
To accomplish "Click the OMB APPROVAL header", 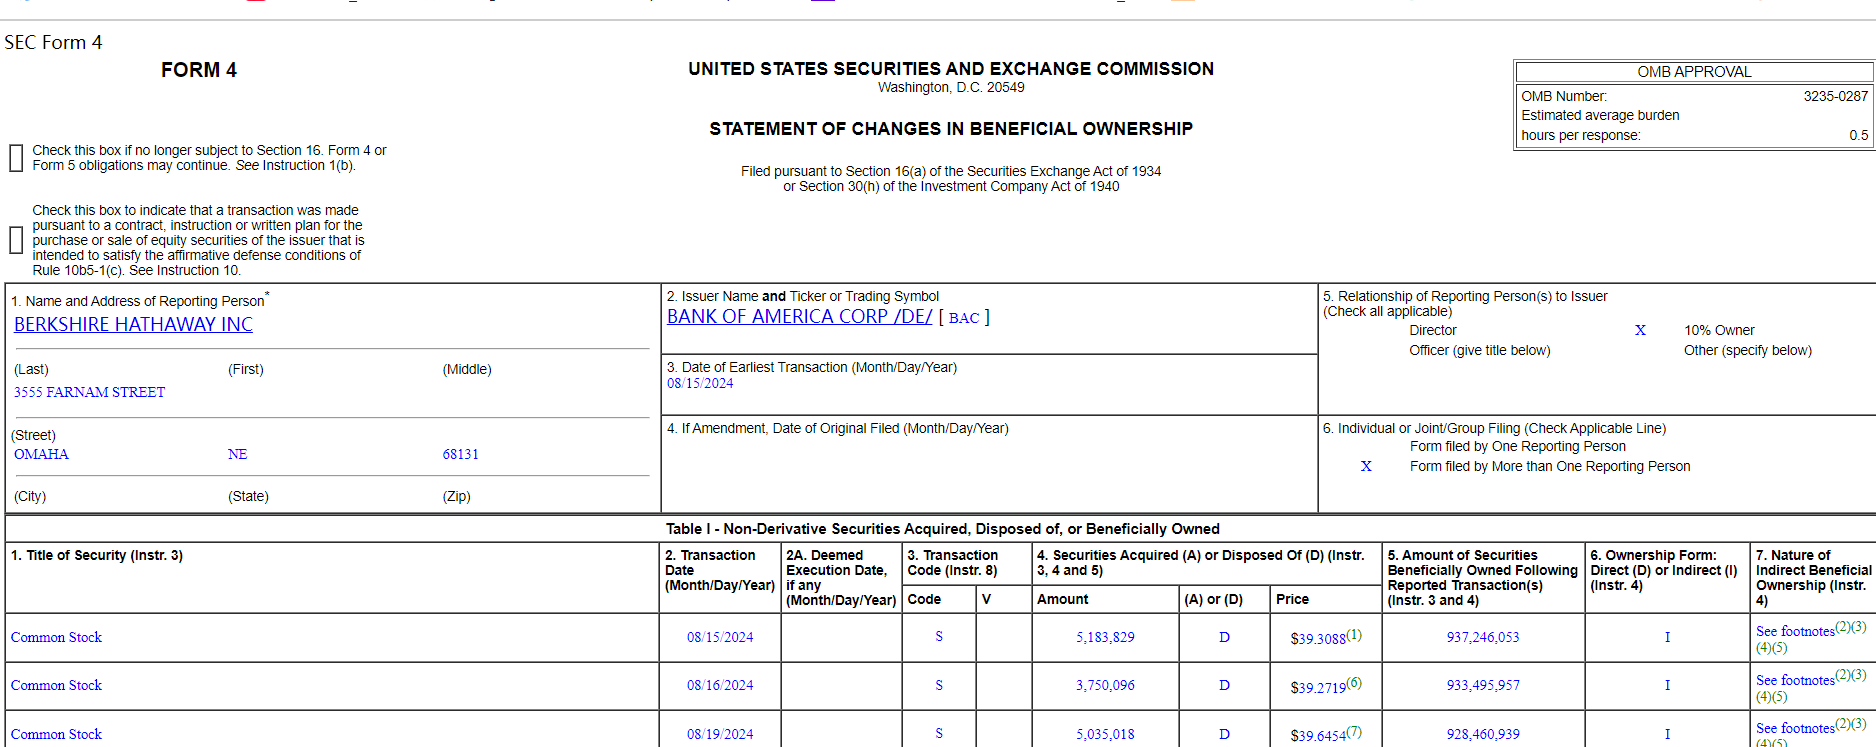I will click(1694, 72).
